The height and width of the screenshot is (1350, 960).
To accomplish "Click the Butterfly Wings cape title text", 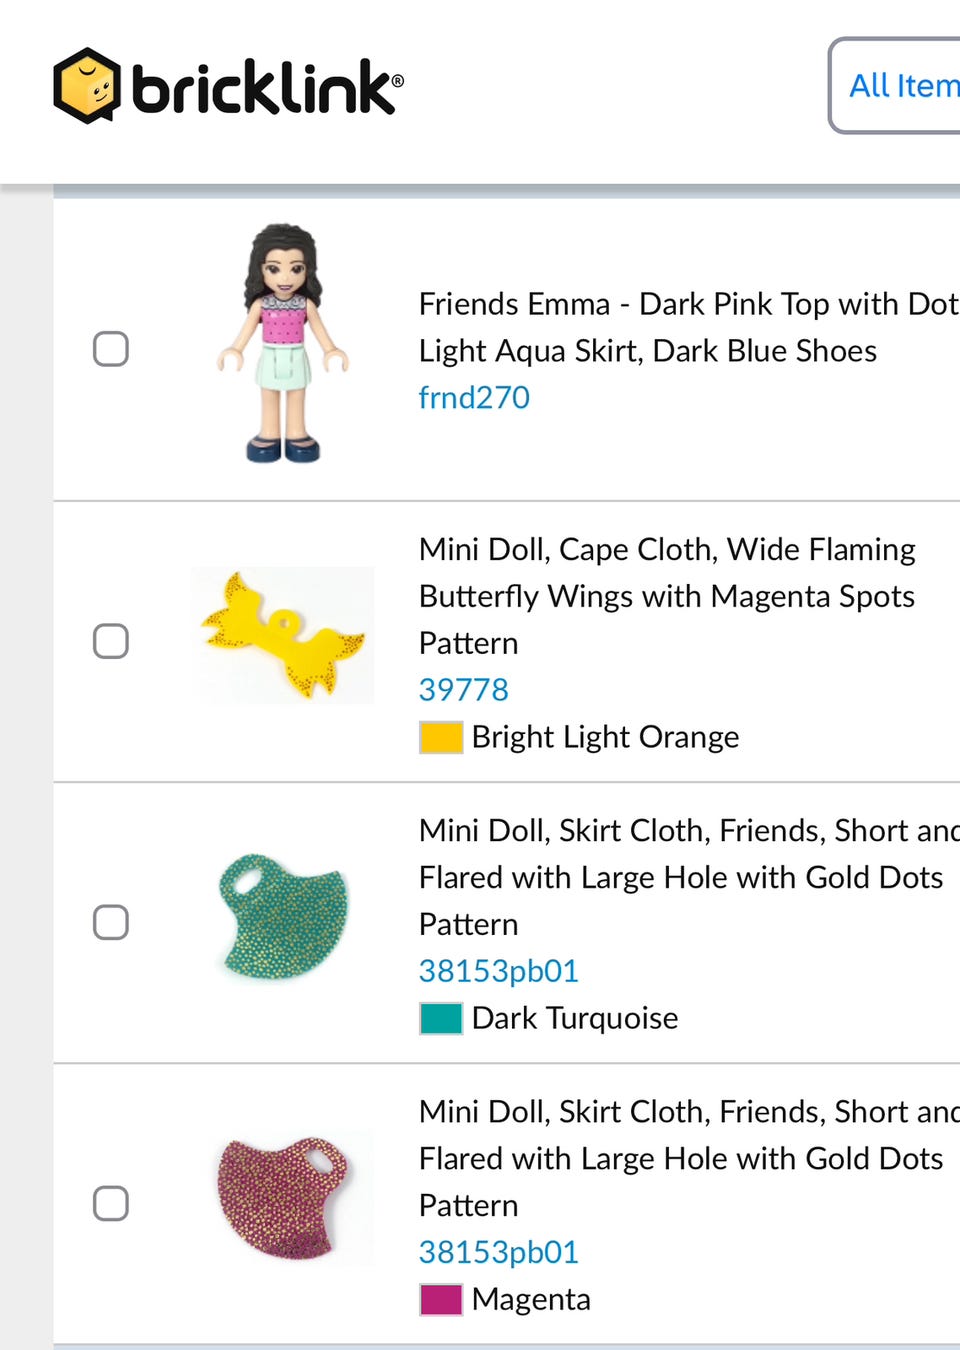I will tap(667, 596).
